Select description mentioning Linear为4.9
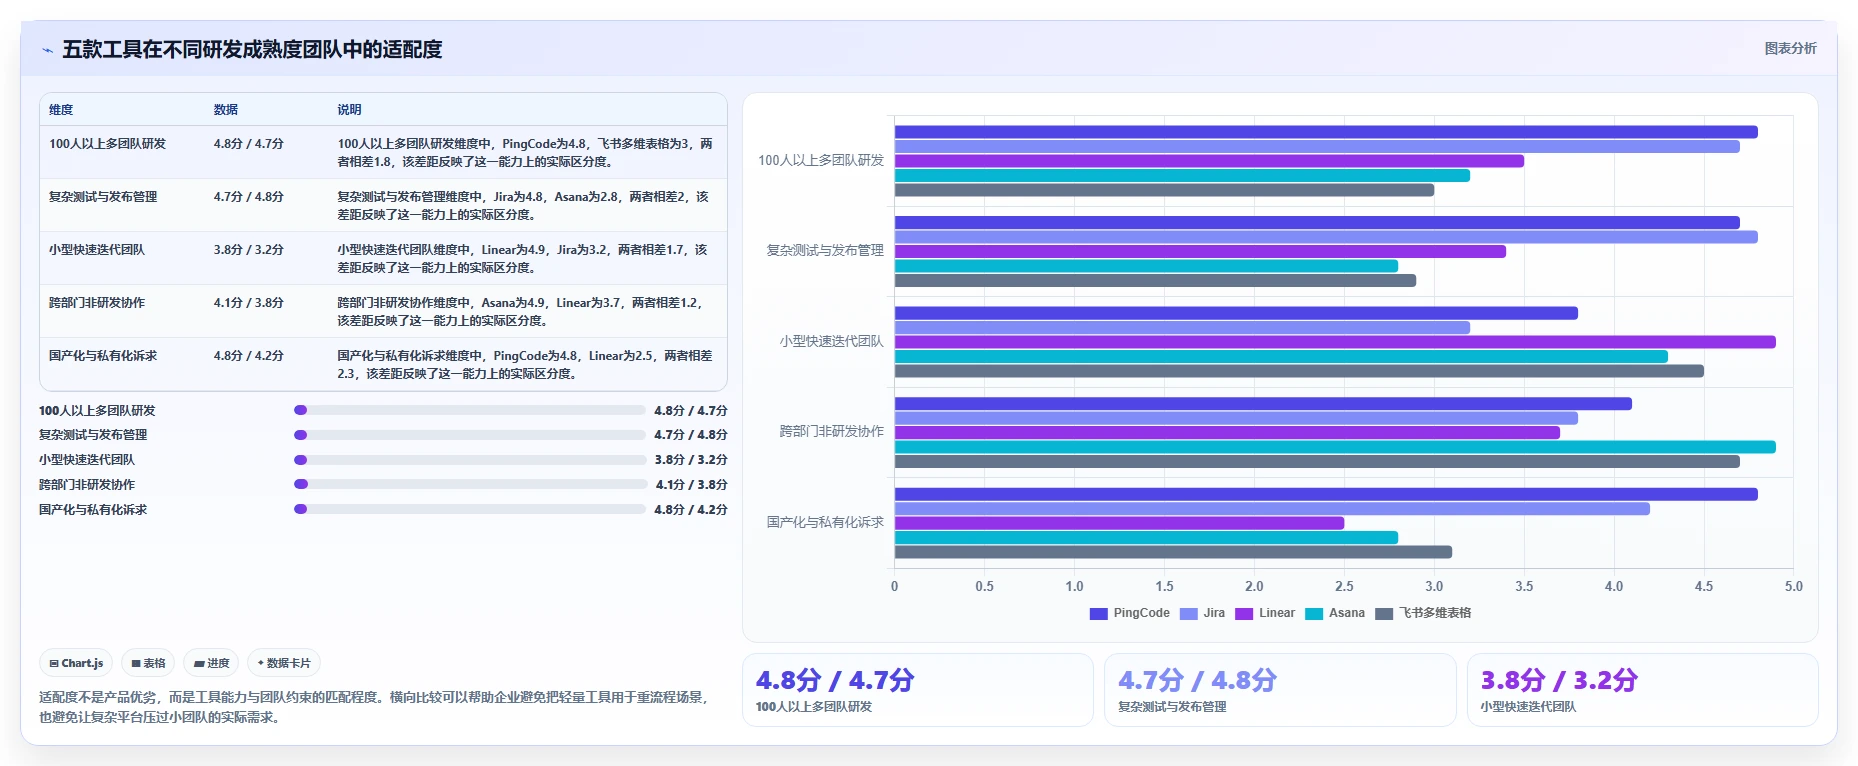The width and height of the screenshot is (1858, 766). (x=522, y=259)
